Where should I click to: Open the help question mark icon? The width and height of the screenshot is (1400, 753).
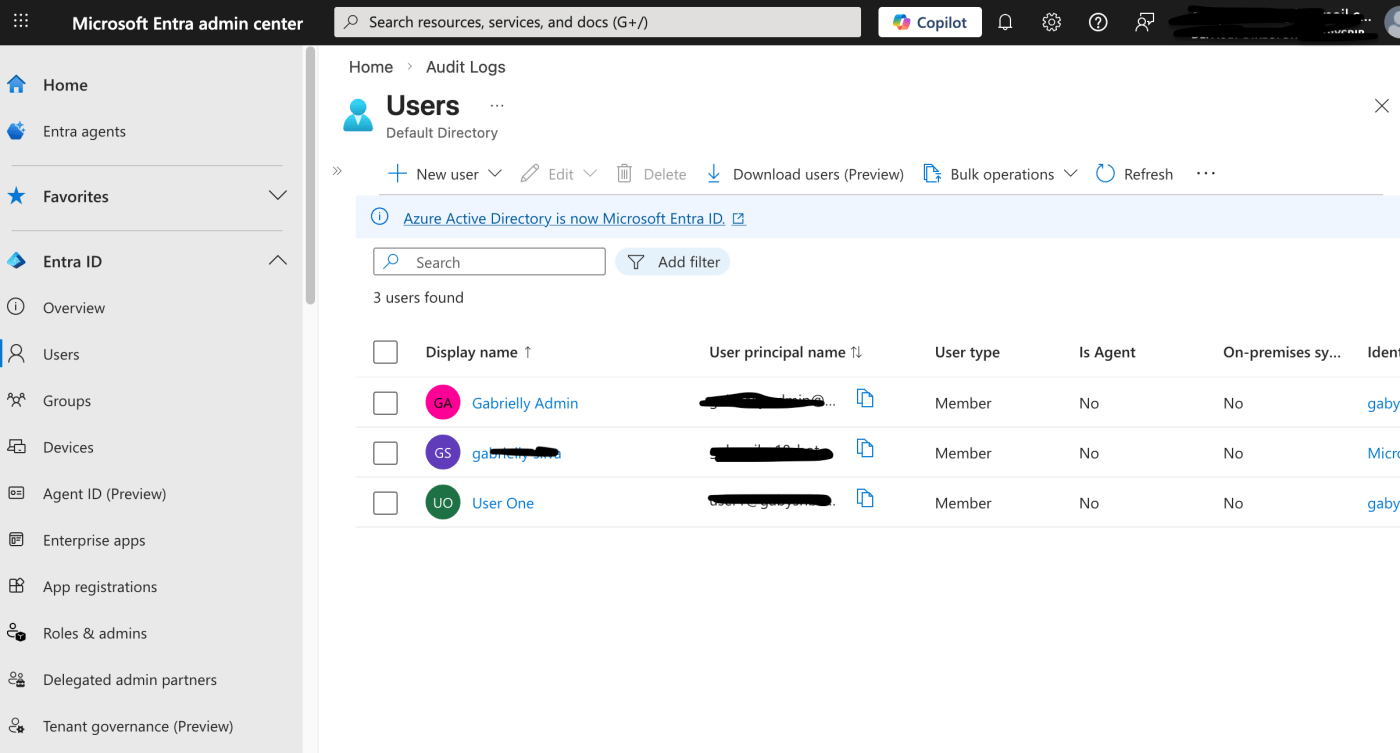[1098, 22]
